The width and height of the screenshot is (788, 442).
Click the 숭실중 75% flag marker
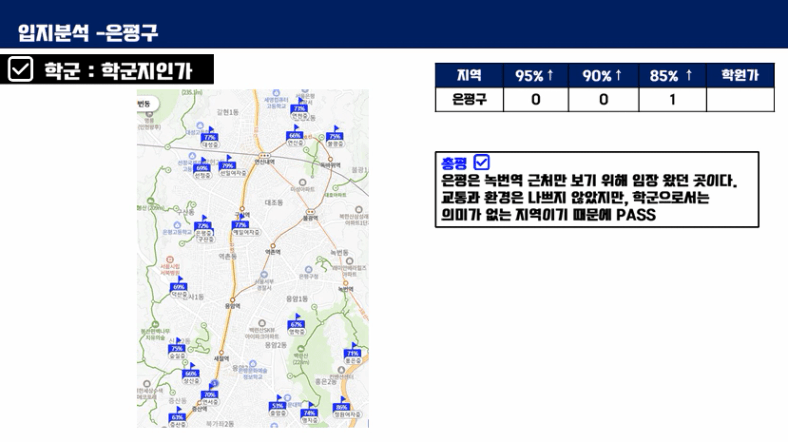[177, 349]
